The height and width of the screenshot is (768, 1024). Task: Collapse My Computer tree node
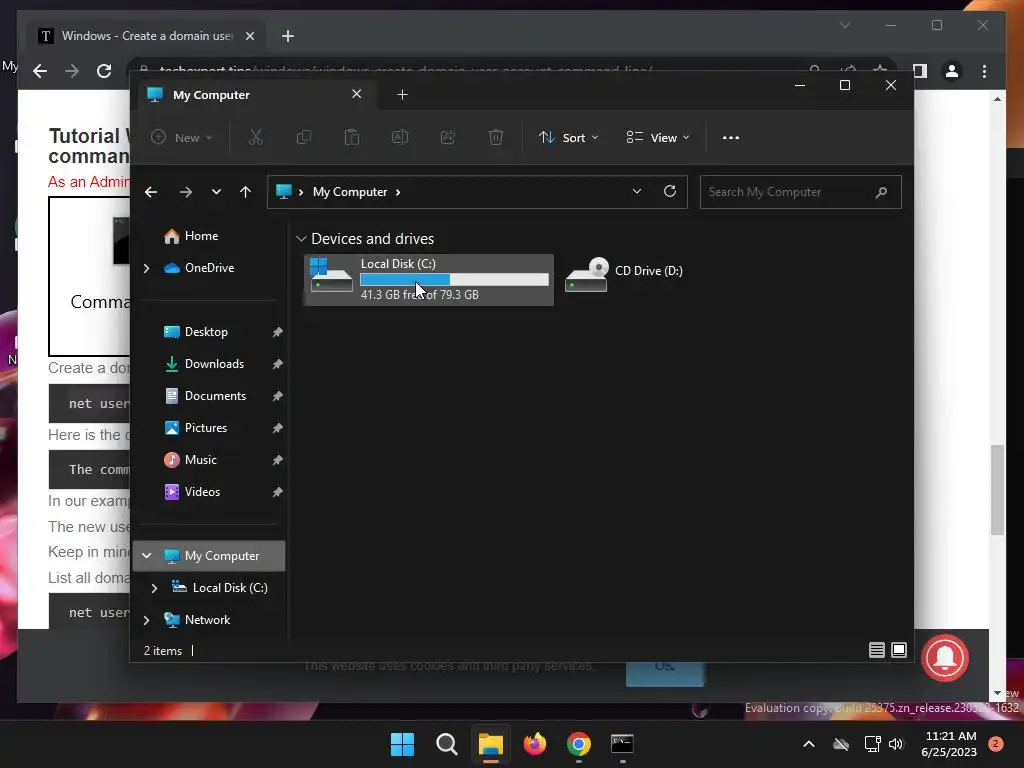click(x=146, y=556)
